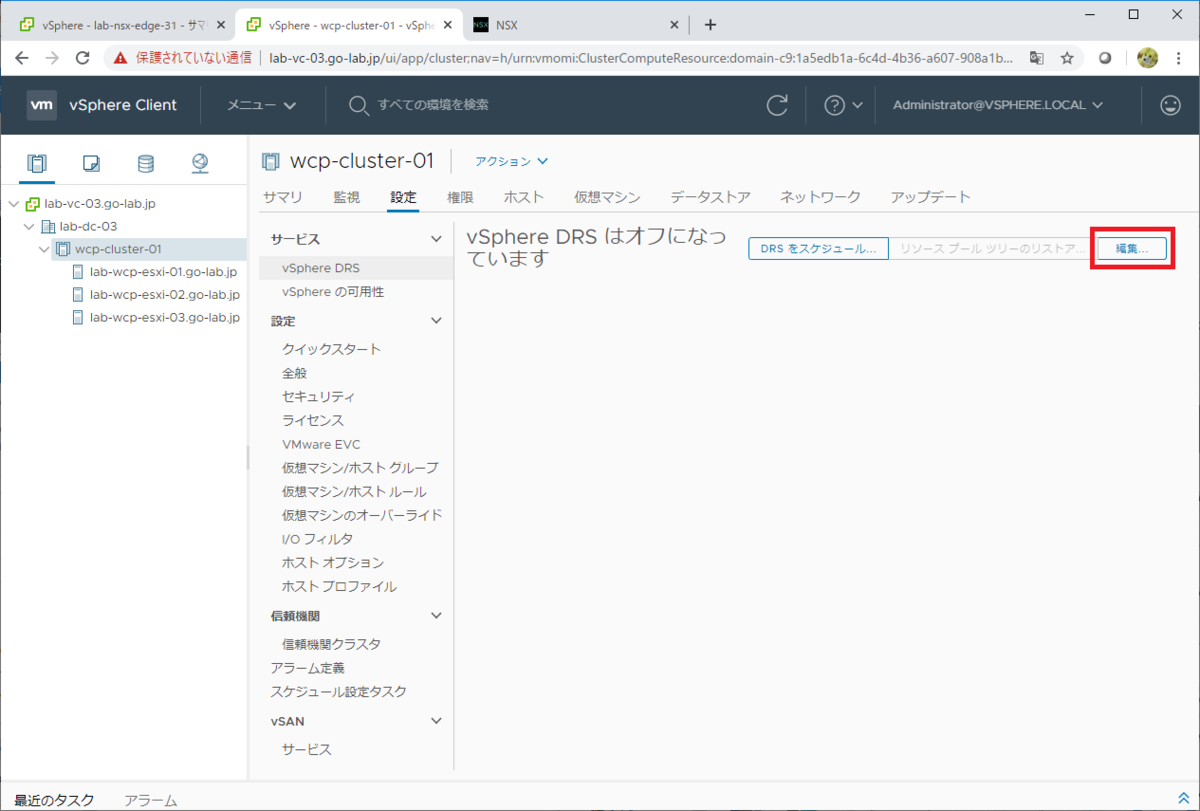Viewport: 1200px width, 811px height.
Task: Open the アラーム bottom panel tab
Action: point(151,800)
